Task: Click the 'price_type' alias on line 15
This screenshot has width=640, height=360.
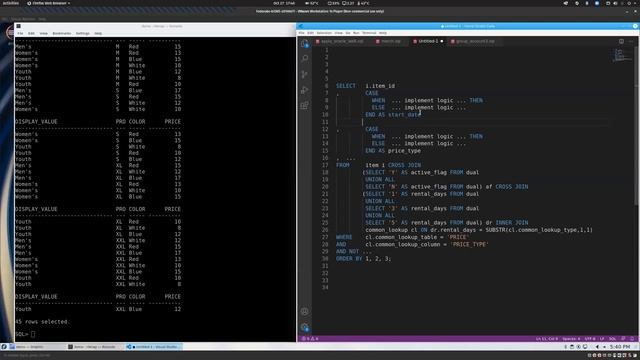Action: pos(404,151)
